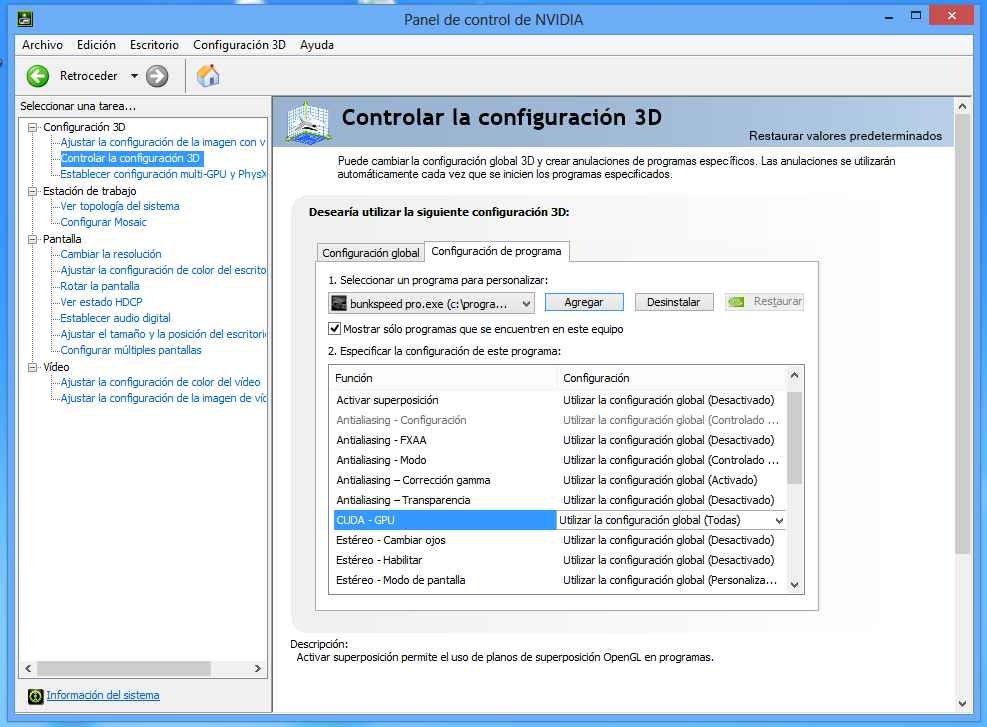Click the settings list scroll down arrow
This screenshot has height=727, width=987.
(794, 585)
